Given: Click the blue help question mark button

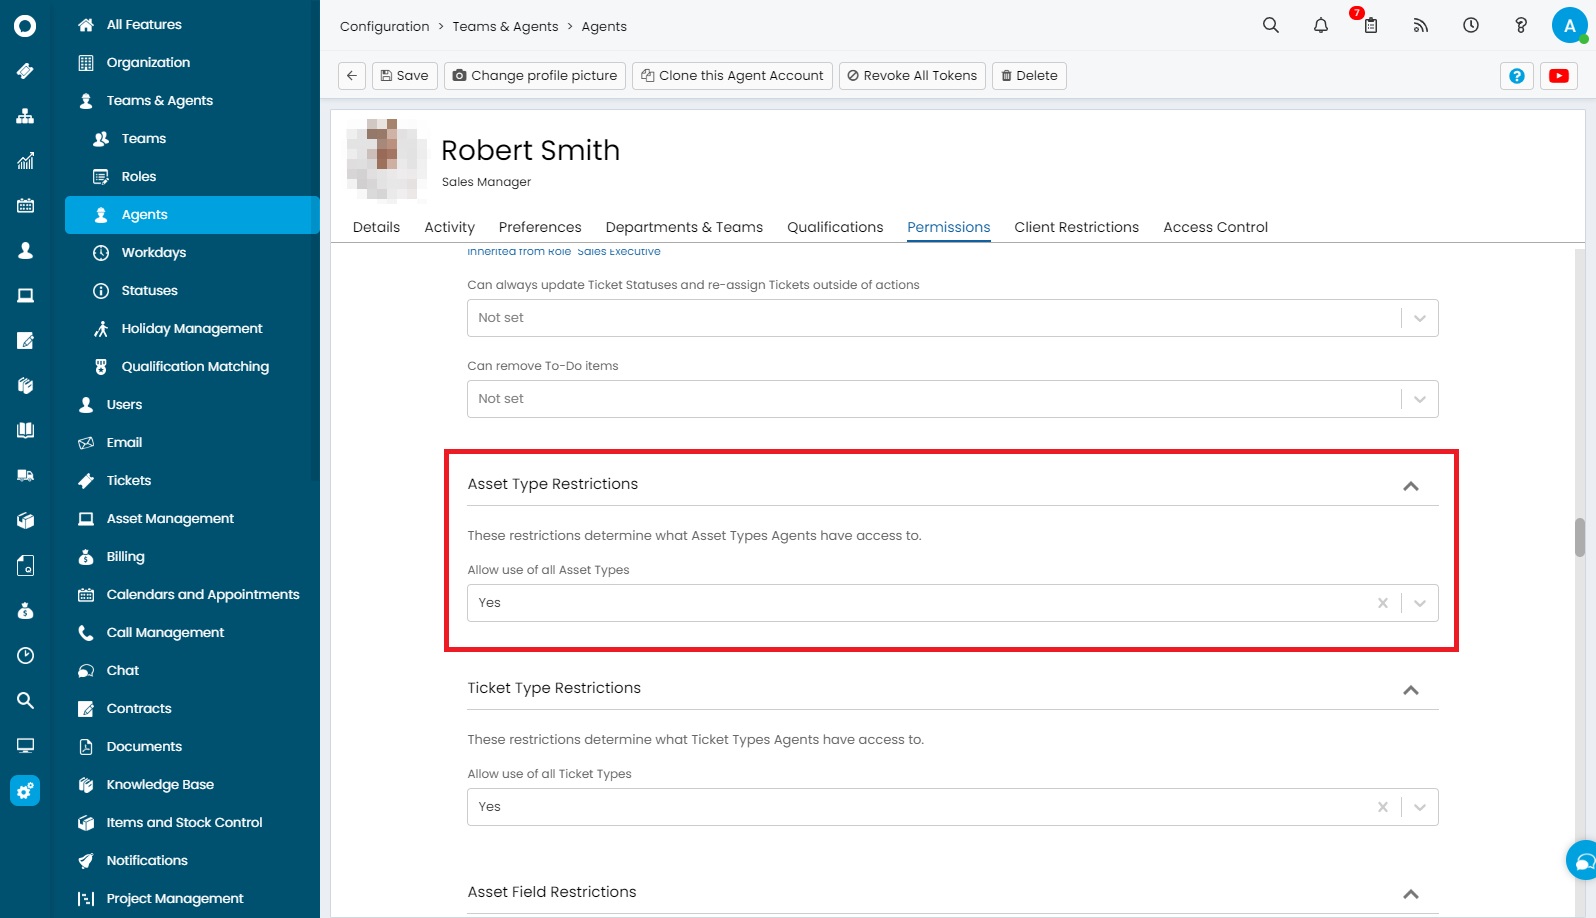Looking at the screenshot, I should pyautogui.click(x=1516, y=76).
